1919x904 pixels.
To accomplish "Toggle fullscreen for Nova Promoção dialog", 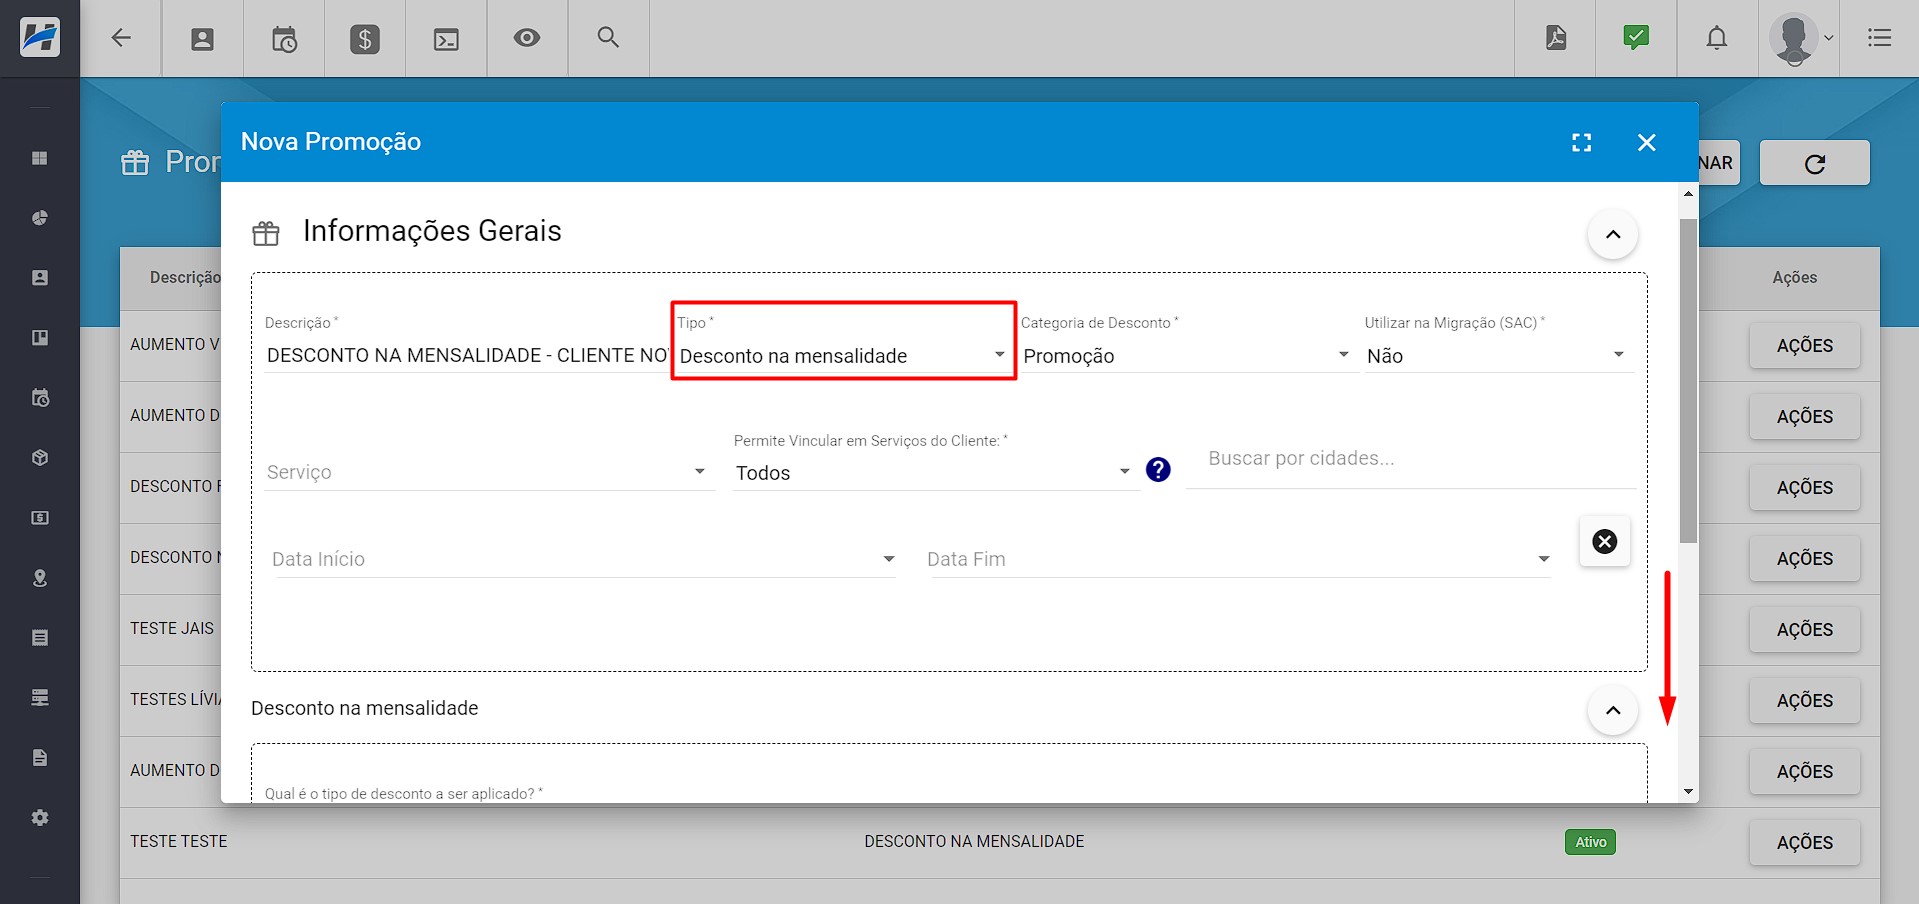I will click(1581, 143).
